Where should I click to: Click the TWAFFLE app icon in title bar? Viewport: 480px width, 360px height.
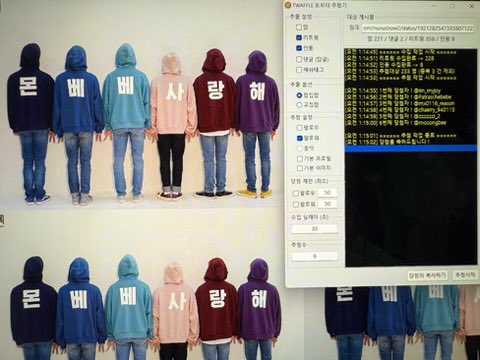(x=288, y=5)
